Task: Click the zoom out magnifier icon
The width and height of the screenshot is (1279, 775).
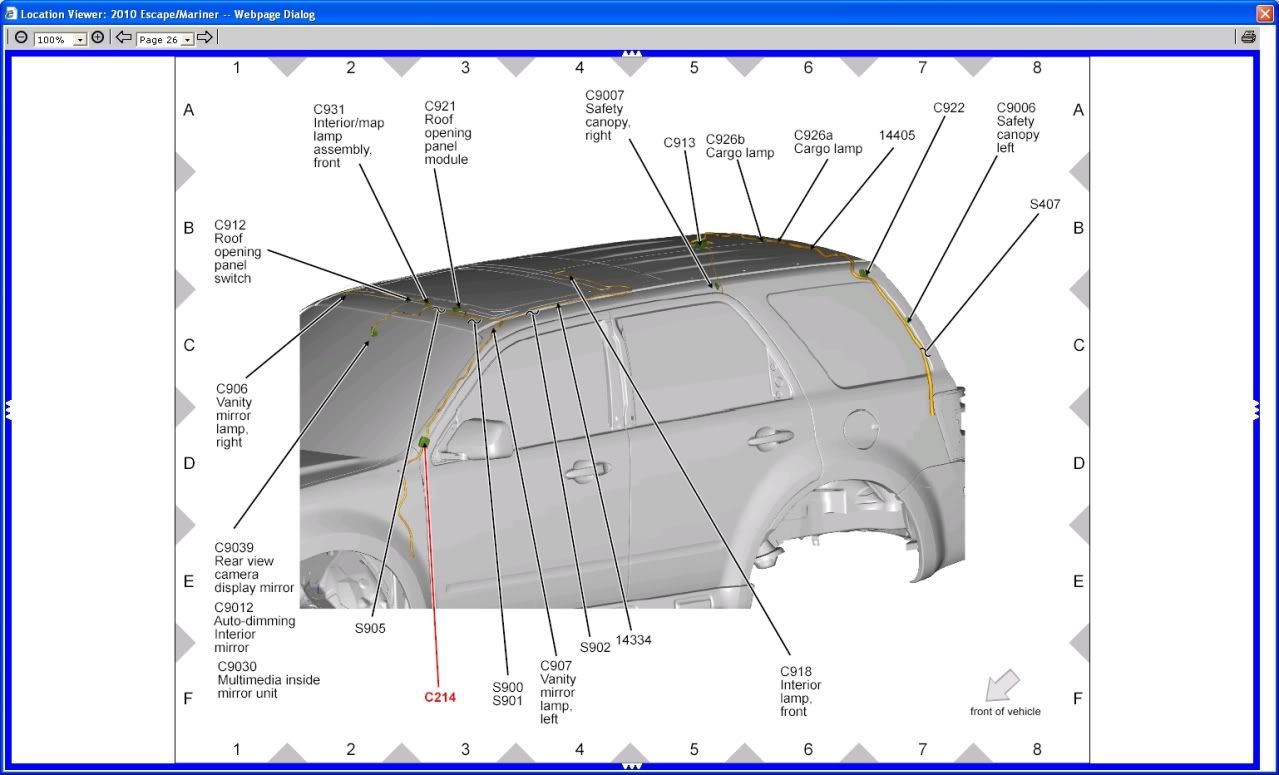Action: [21, 38]
